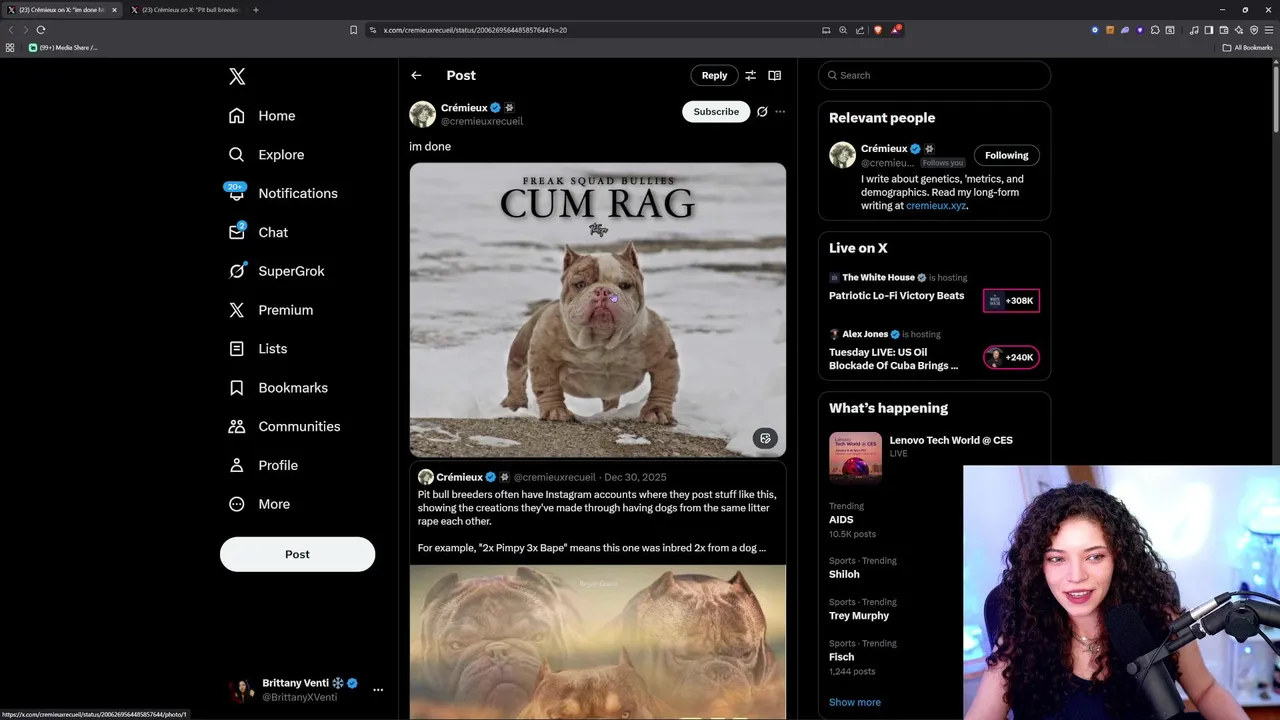The image size is (1280, 720).
Task: Click the Subscribe button
Action: (716, 111)
